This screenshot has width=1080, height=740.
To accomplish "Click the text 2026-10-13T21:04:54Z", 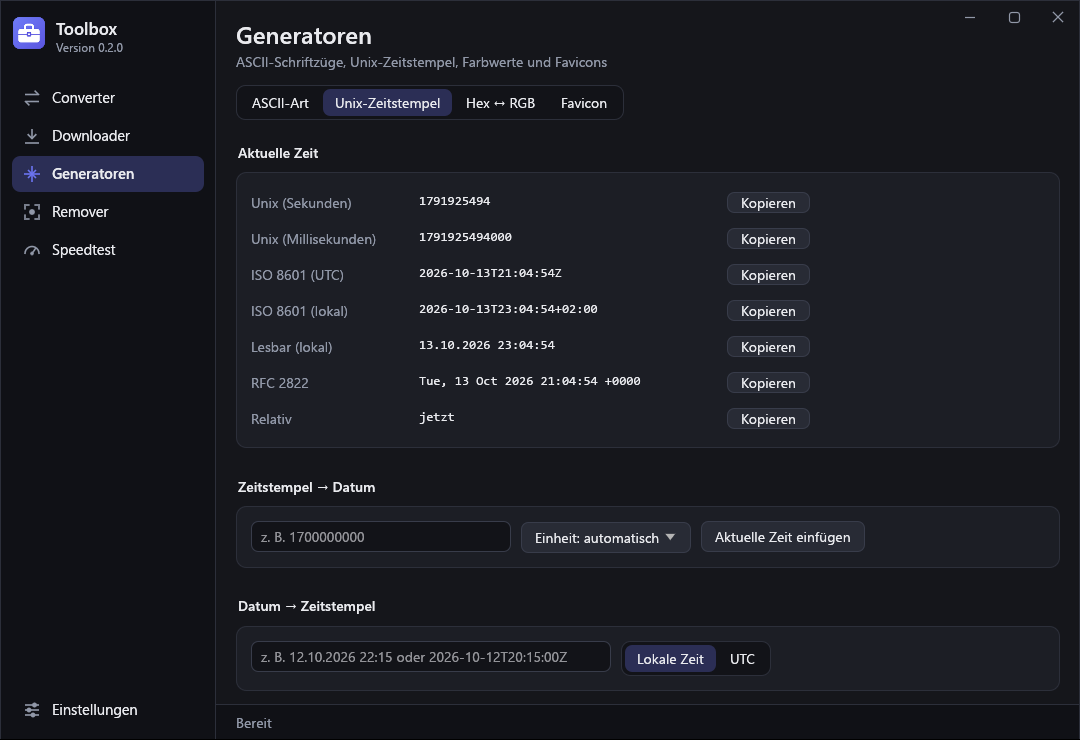I will point(490,273).
